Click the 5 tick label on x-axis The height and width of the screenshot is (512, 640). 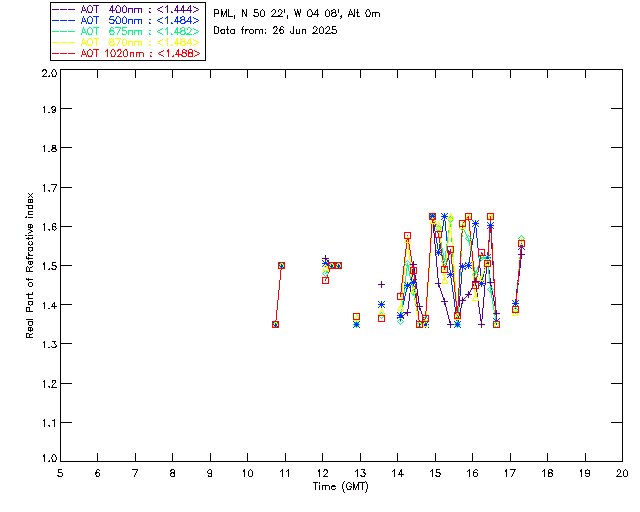pyautogui.click(x=60, y=473)
